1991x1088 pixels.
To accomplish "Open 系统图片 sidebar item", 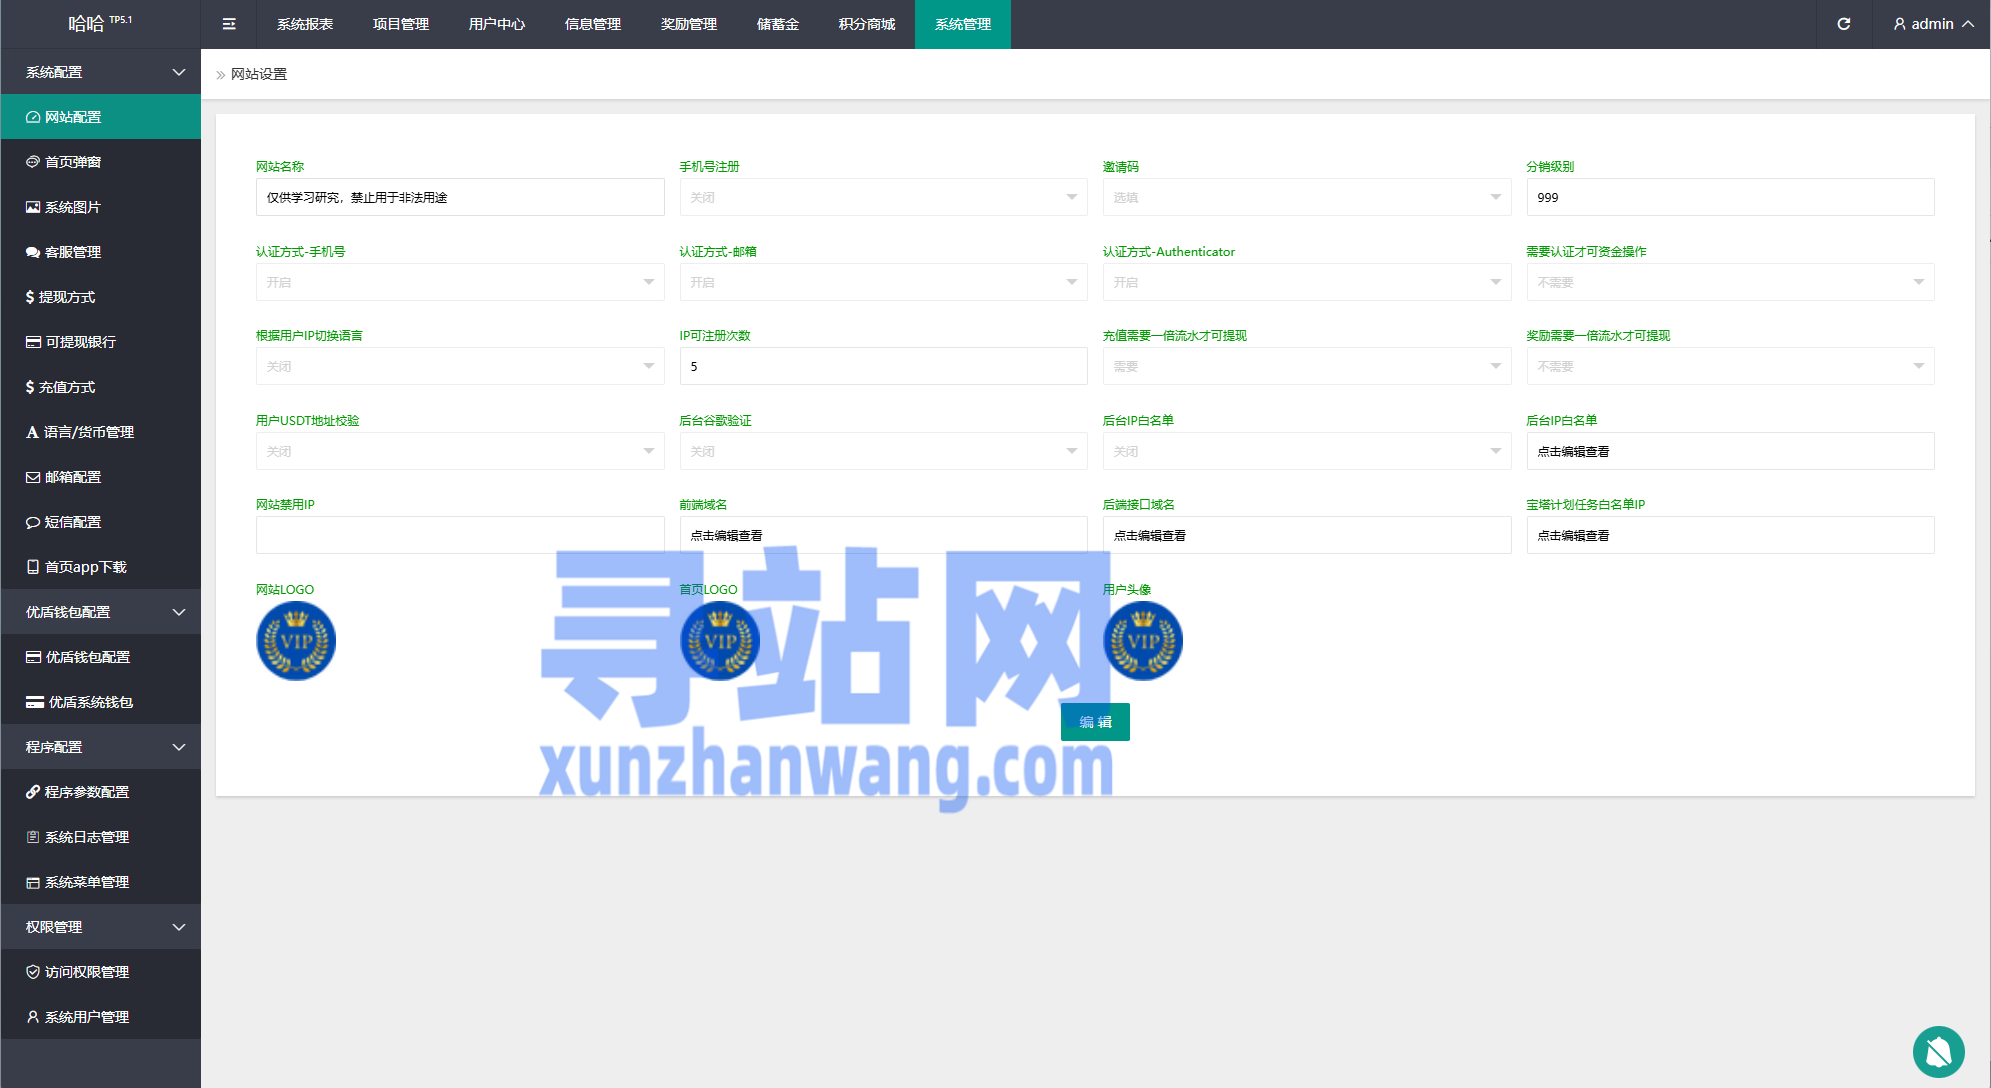I will point(73,207).
